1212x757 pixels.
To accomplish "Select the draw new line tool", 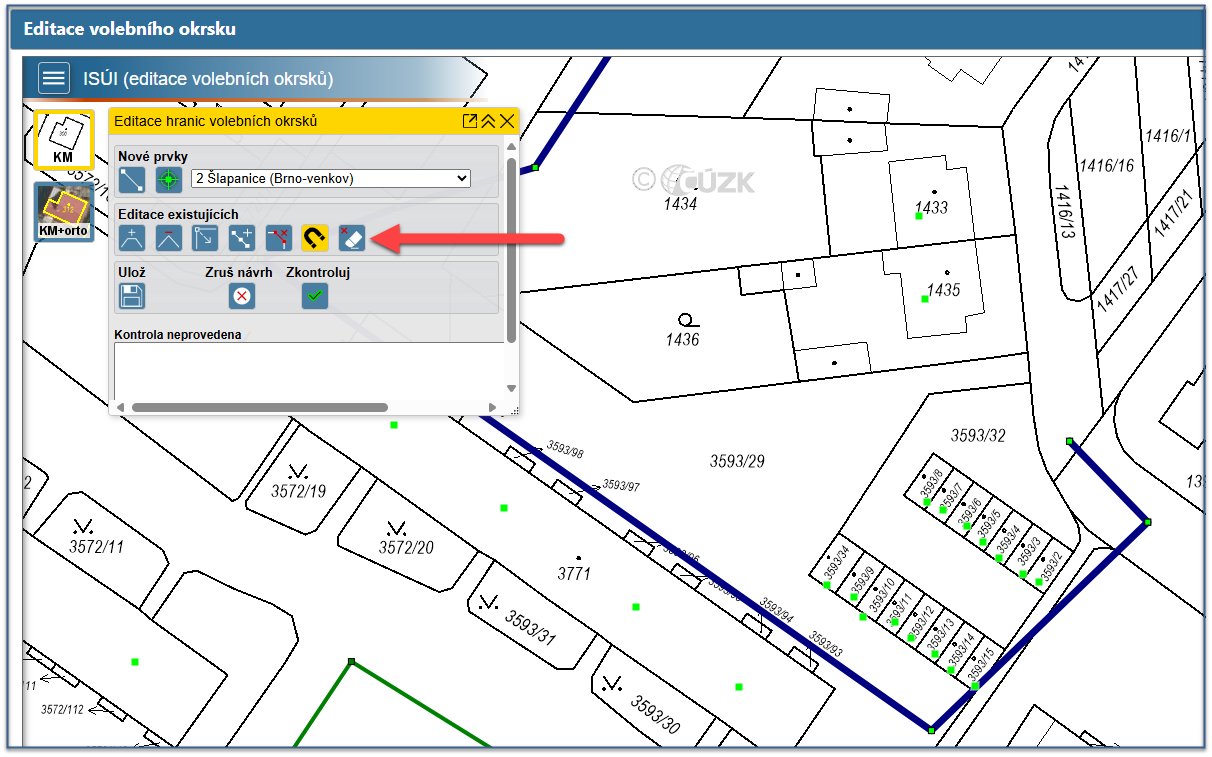I will point(132,180).
